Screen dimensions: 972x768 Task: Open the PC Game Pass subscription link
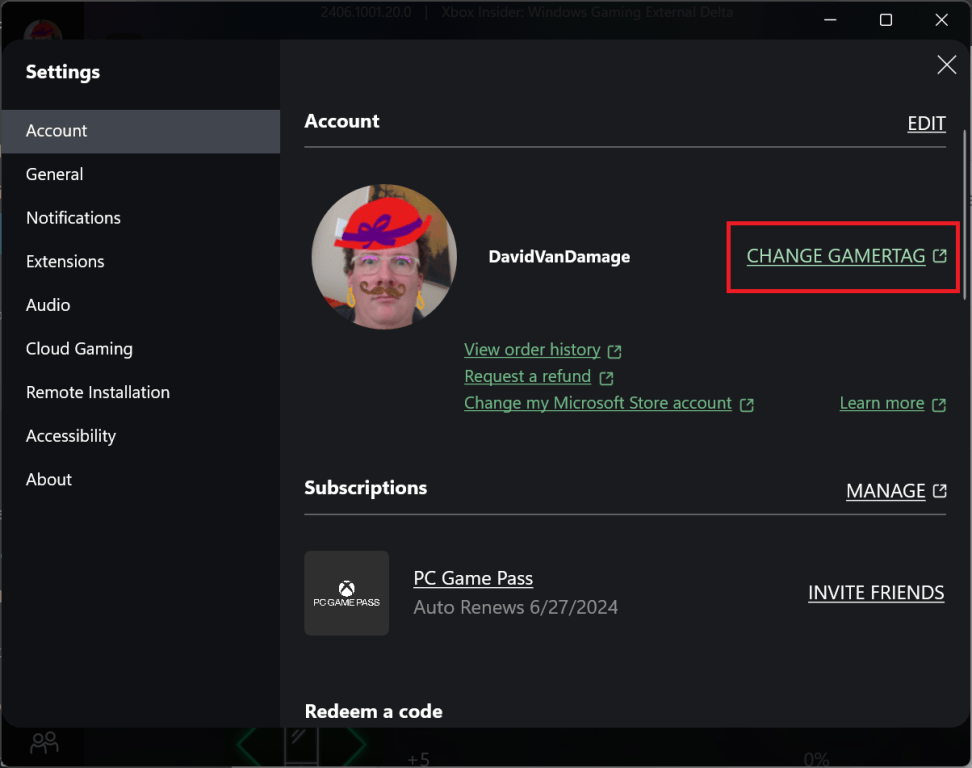pyautogui.click(x=473, y=578)
